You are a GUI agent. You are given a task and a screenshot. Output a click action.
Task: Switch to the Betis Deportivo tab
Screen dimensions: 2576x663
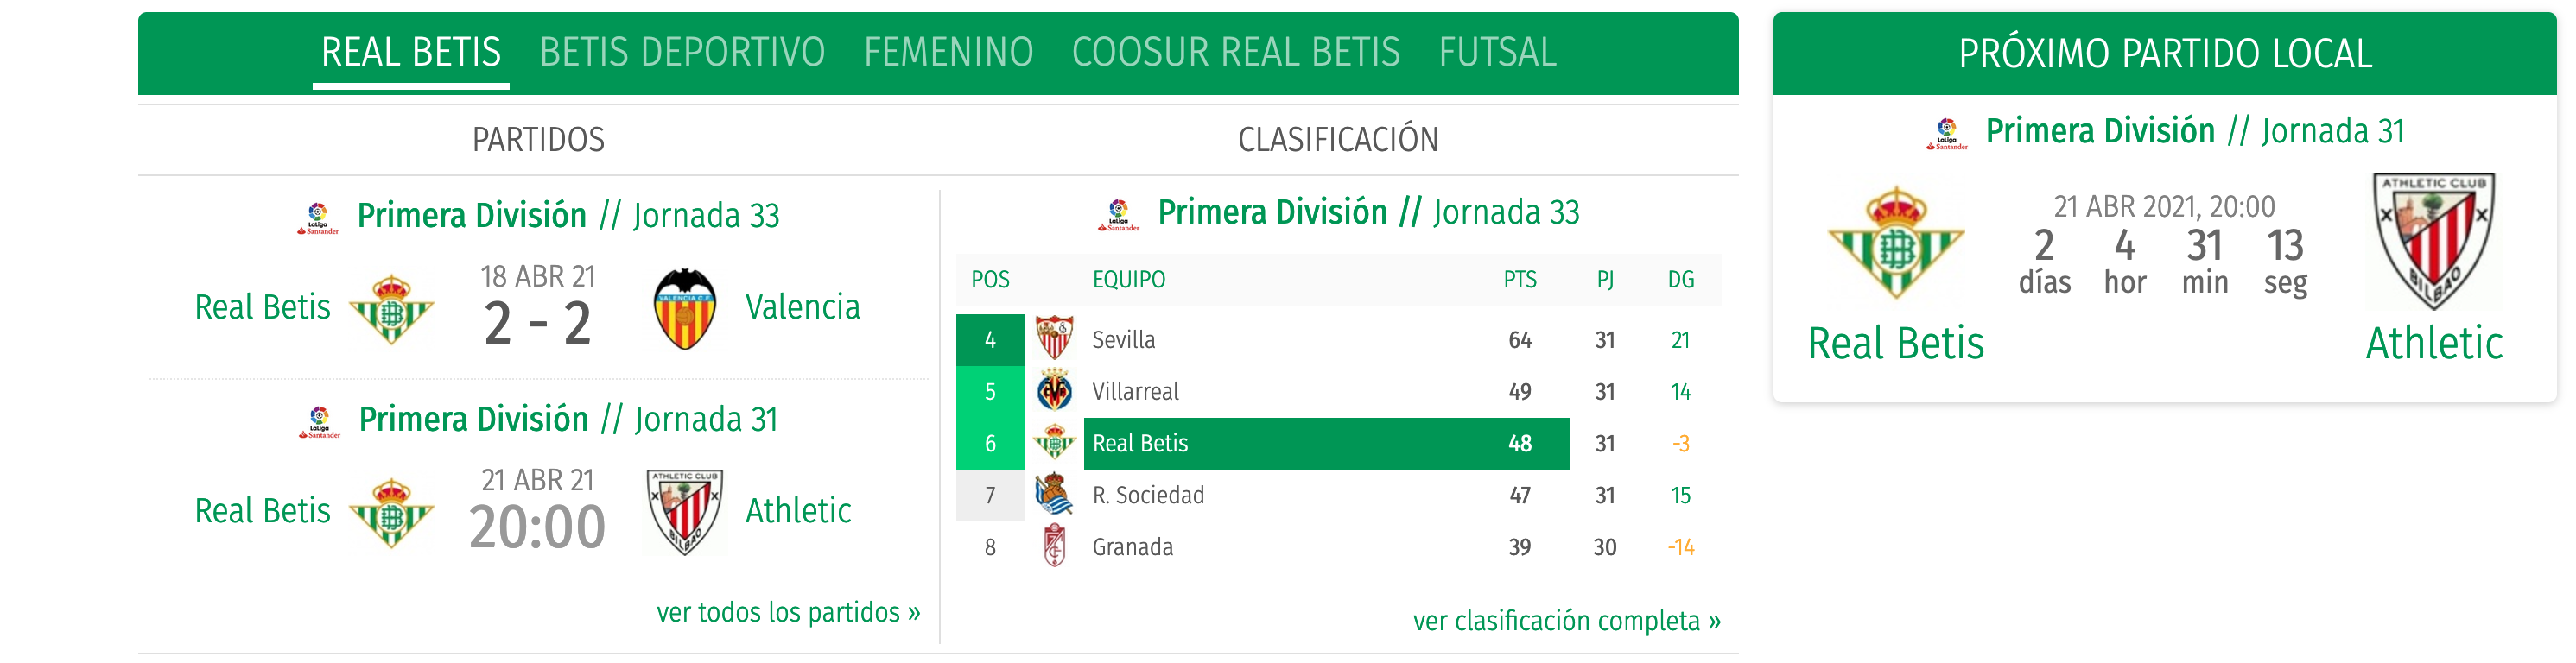(682, 52)
